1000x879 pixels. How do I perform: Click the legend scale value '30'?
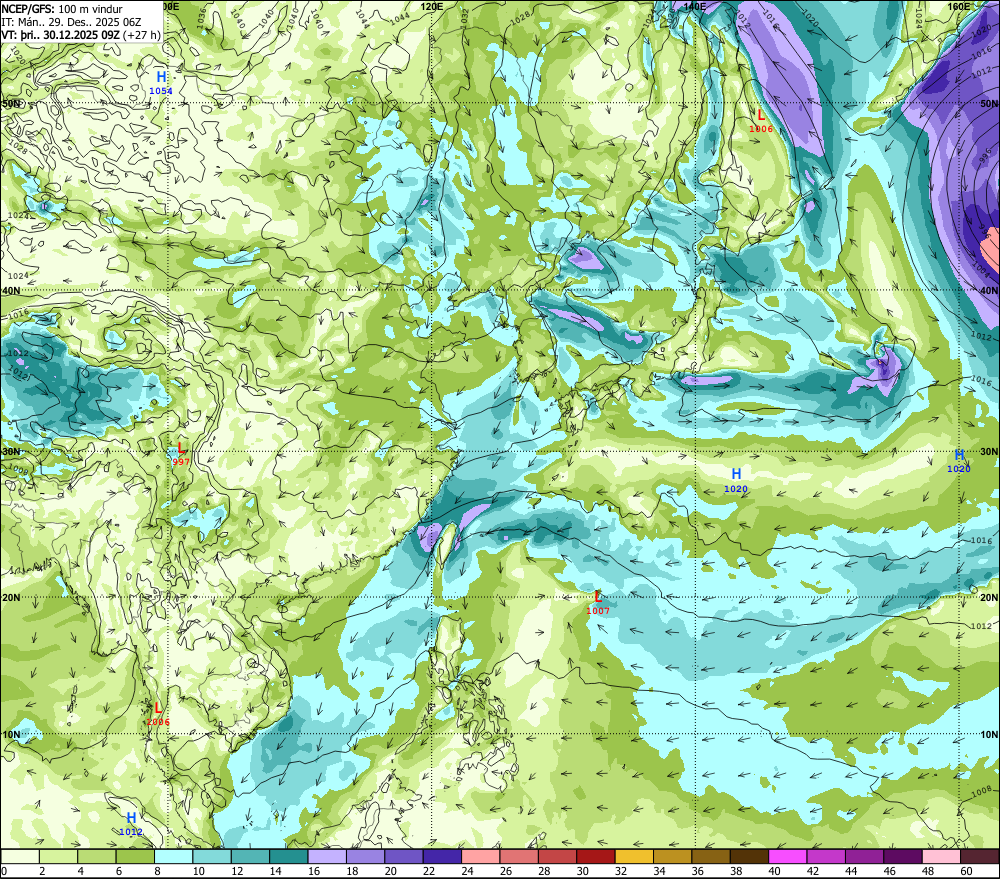pyautogui.click(x=582, y=871)
